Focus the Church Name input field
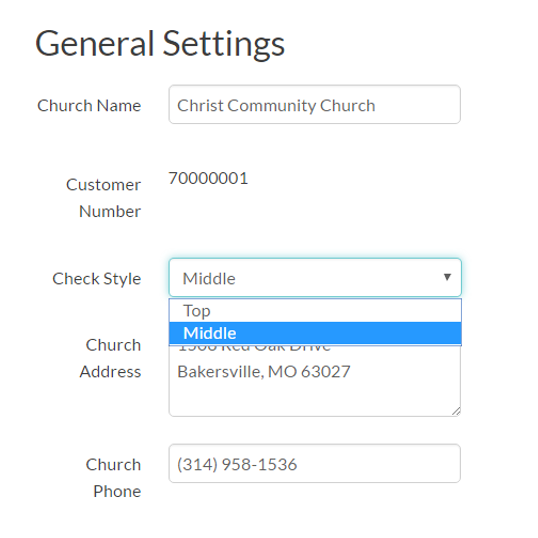The height and width of the screenshot is (538, 538). pyautogui.click(x=314, y=104)
